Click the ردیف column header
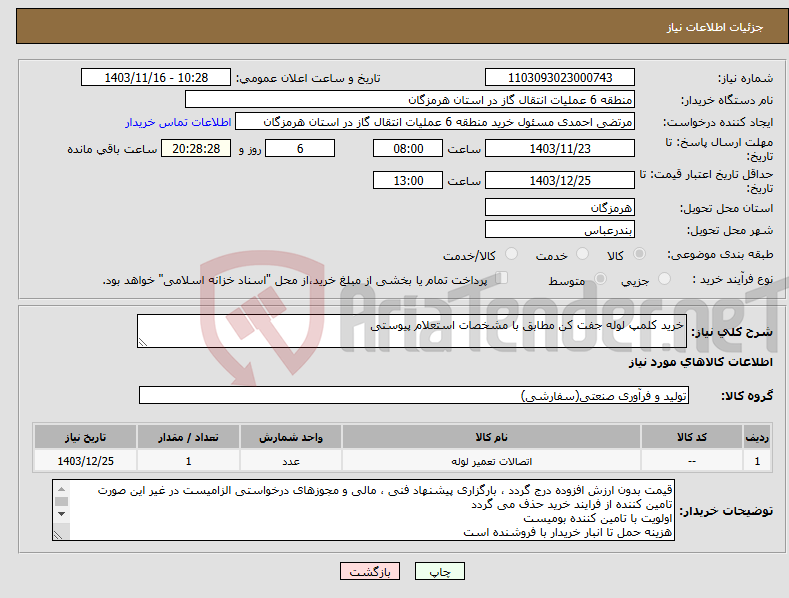Viewport: 789px width, 598px height. click(x=757, y=437)
